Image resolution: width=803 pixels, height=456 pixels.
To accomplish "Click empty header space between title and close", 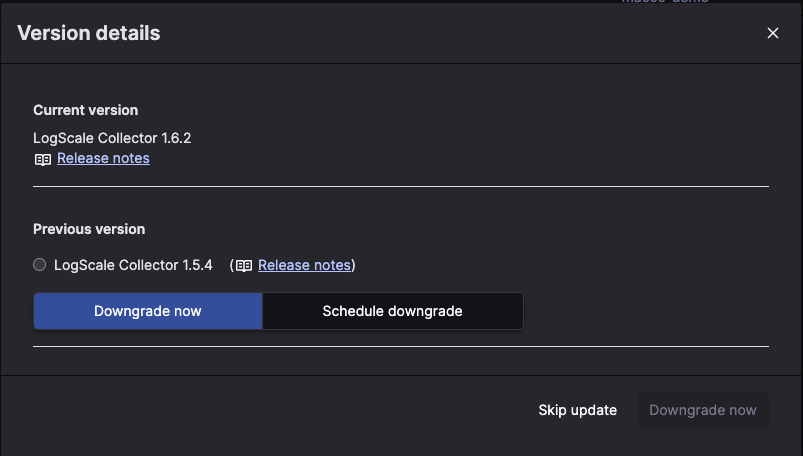I will click(460, 33).
